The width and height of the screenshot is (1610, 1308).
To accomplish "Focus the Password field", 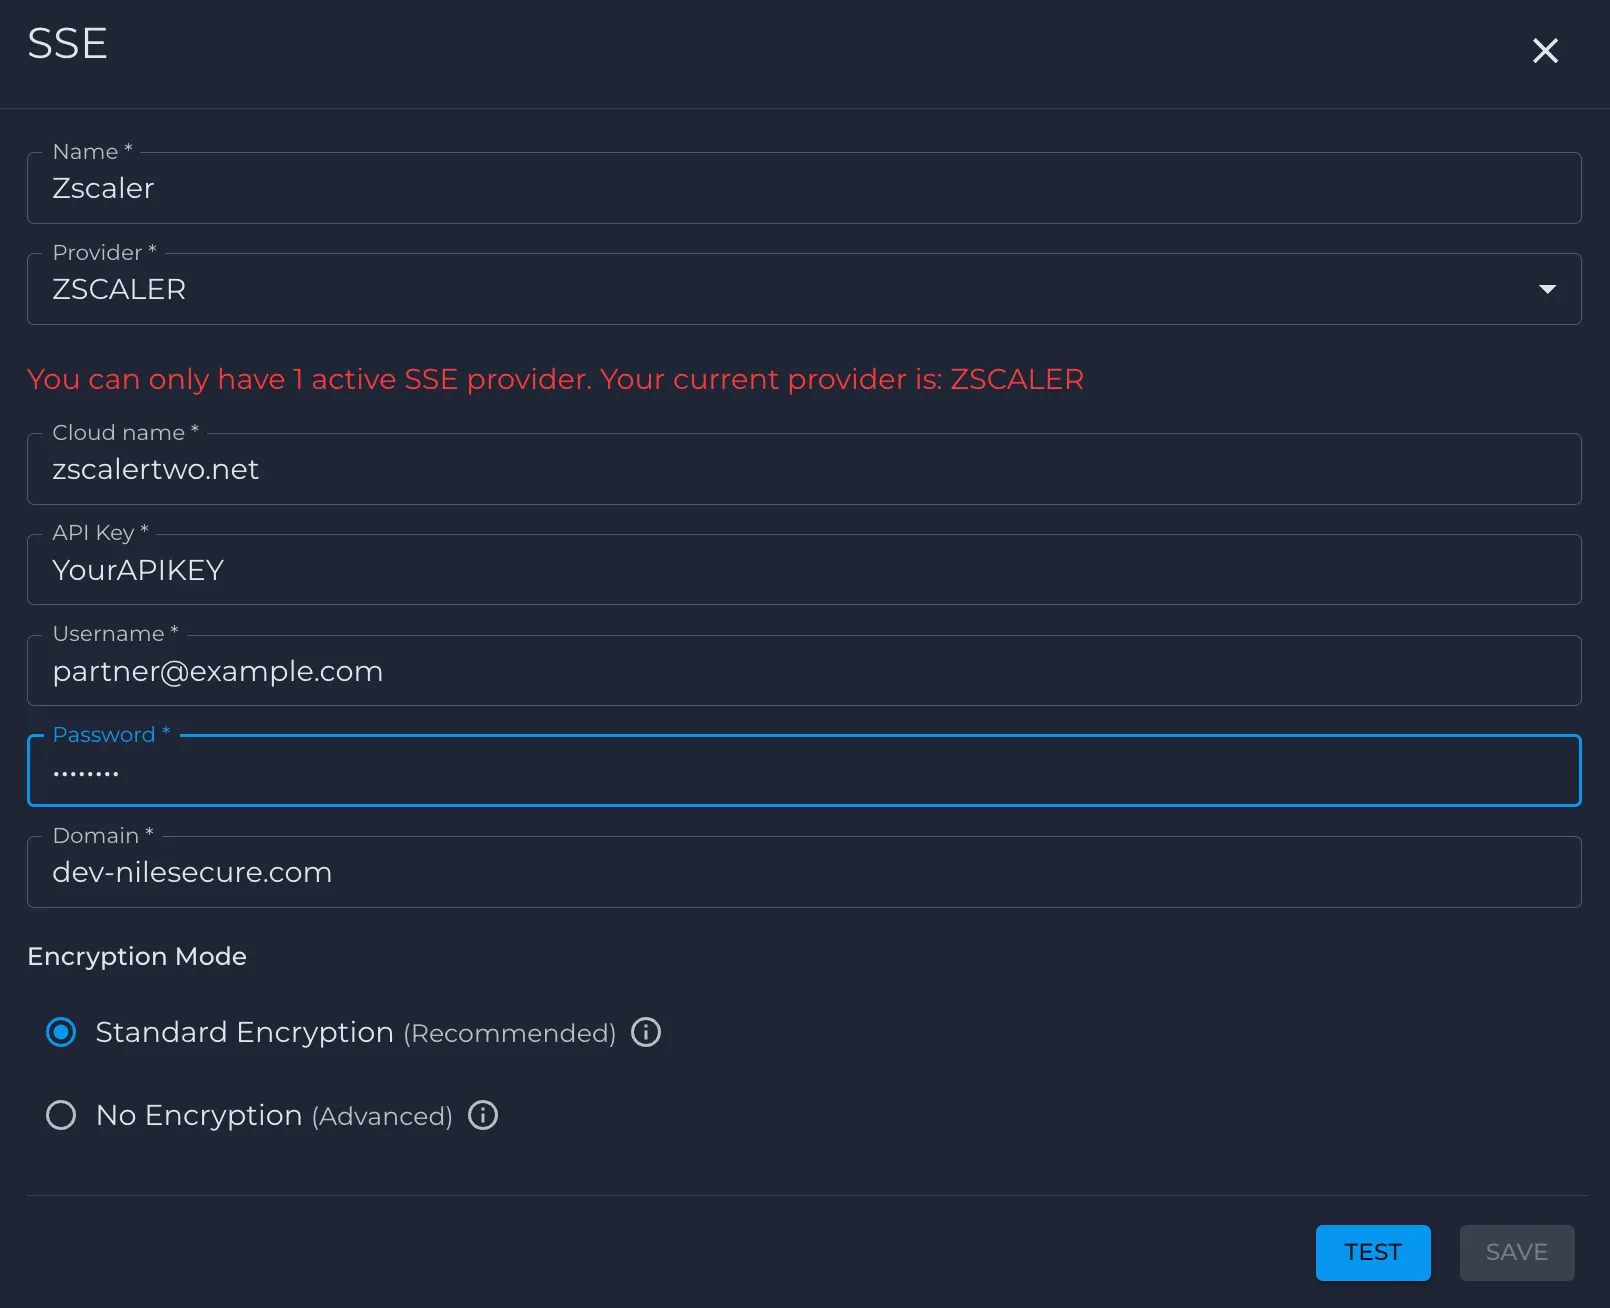I will (804, 771).
